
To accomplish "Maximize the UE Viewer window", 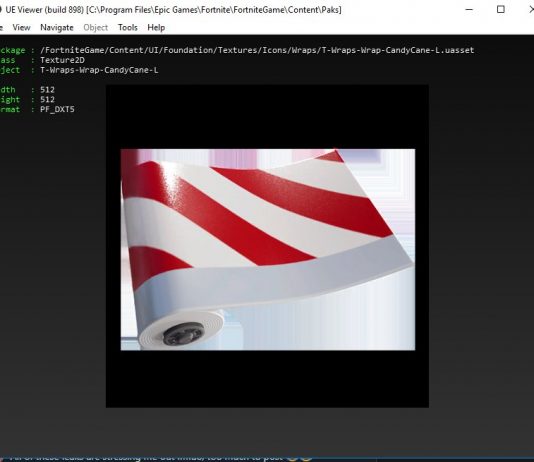I will point(501,10).
